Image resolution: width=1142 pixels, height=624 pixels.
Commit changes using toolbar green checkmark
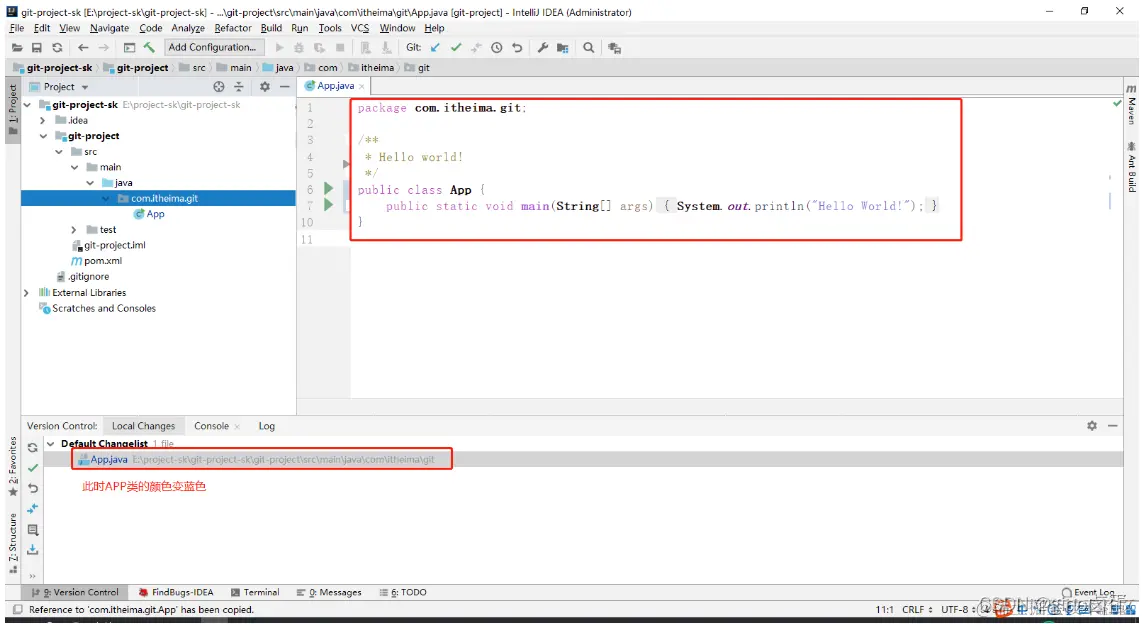[x=456, y=48]
